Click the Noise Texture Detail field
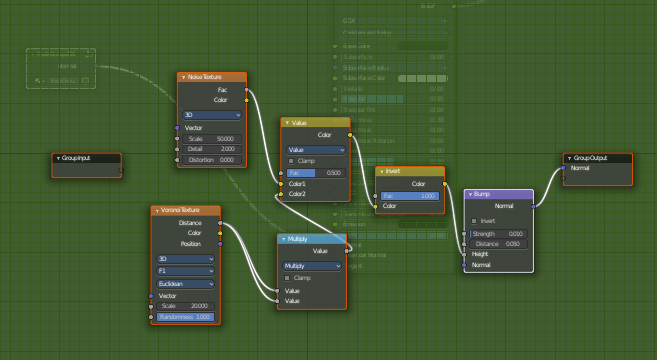 (x=212, y=149)
